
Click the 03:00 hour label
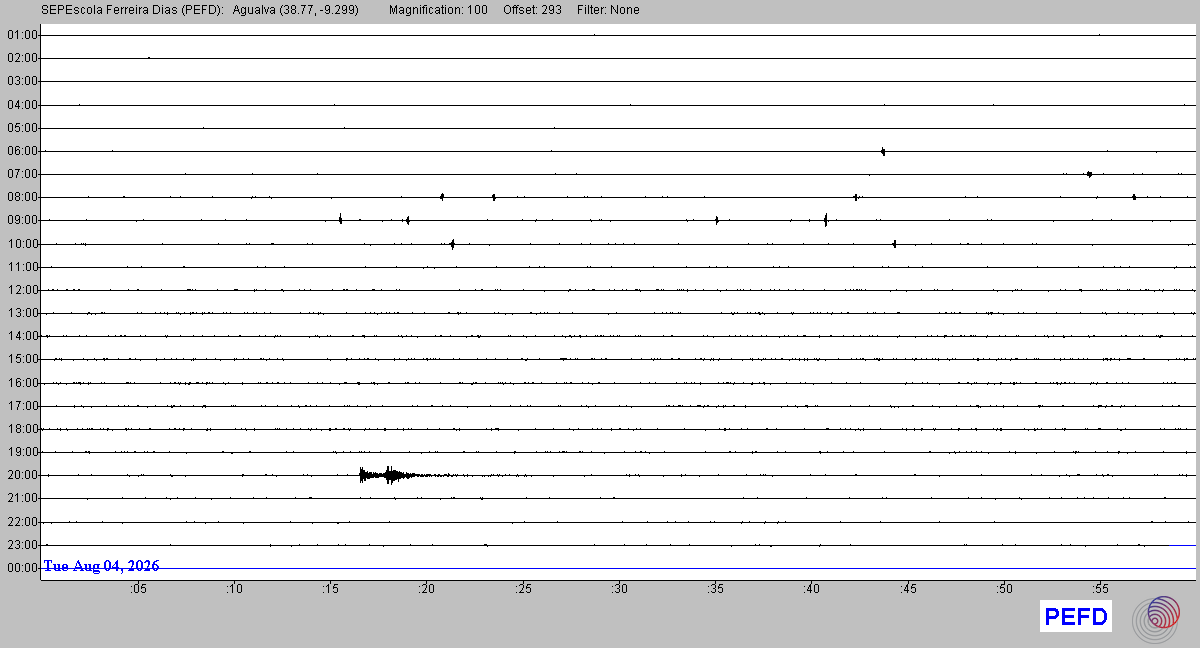[22, 81]
